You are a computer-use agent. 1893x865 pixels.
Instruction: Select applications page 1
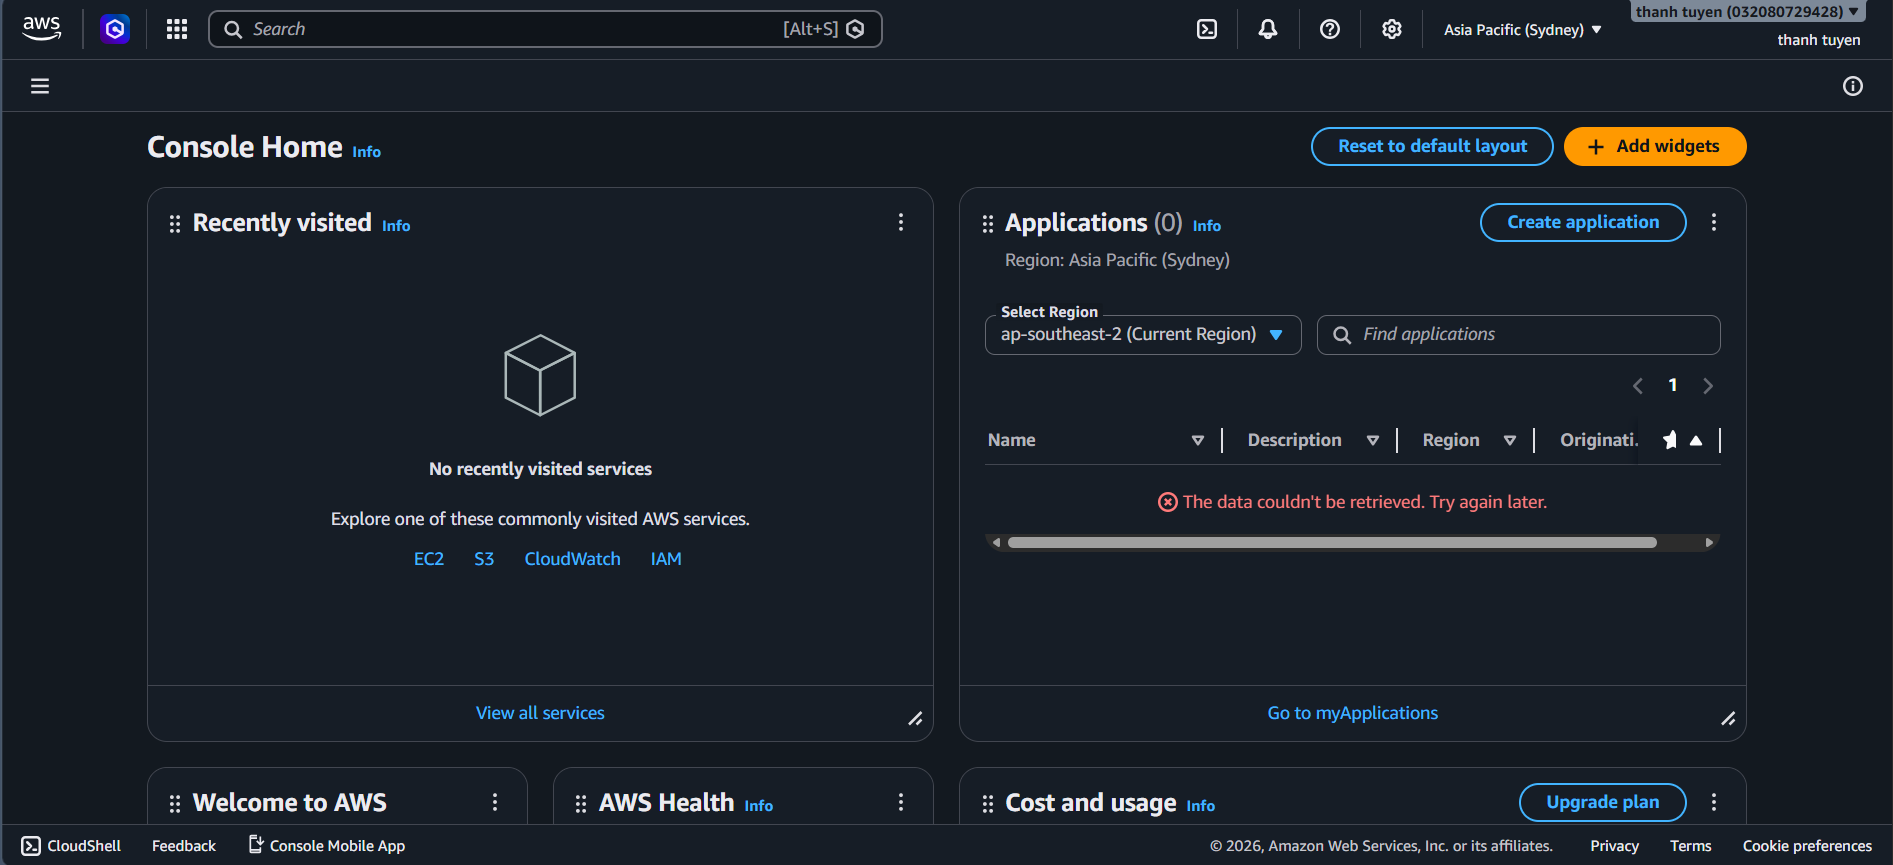point(1673,386)
